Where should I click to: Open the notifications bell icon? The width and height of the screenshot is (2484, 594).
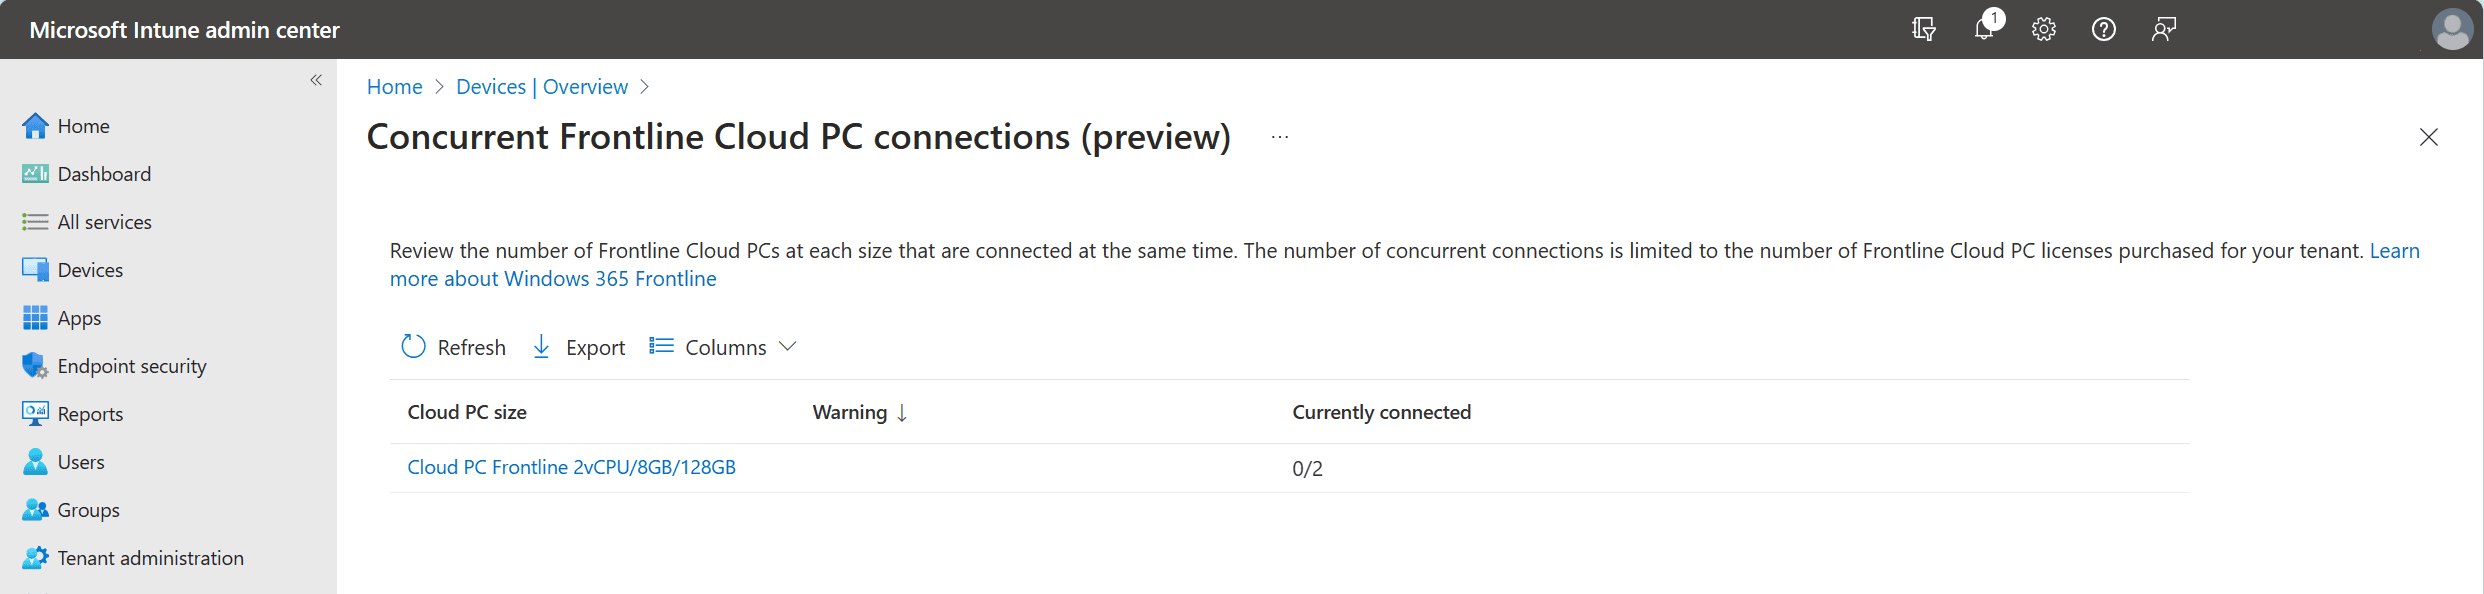coord(1984,29)
